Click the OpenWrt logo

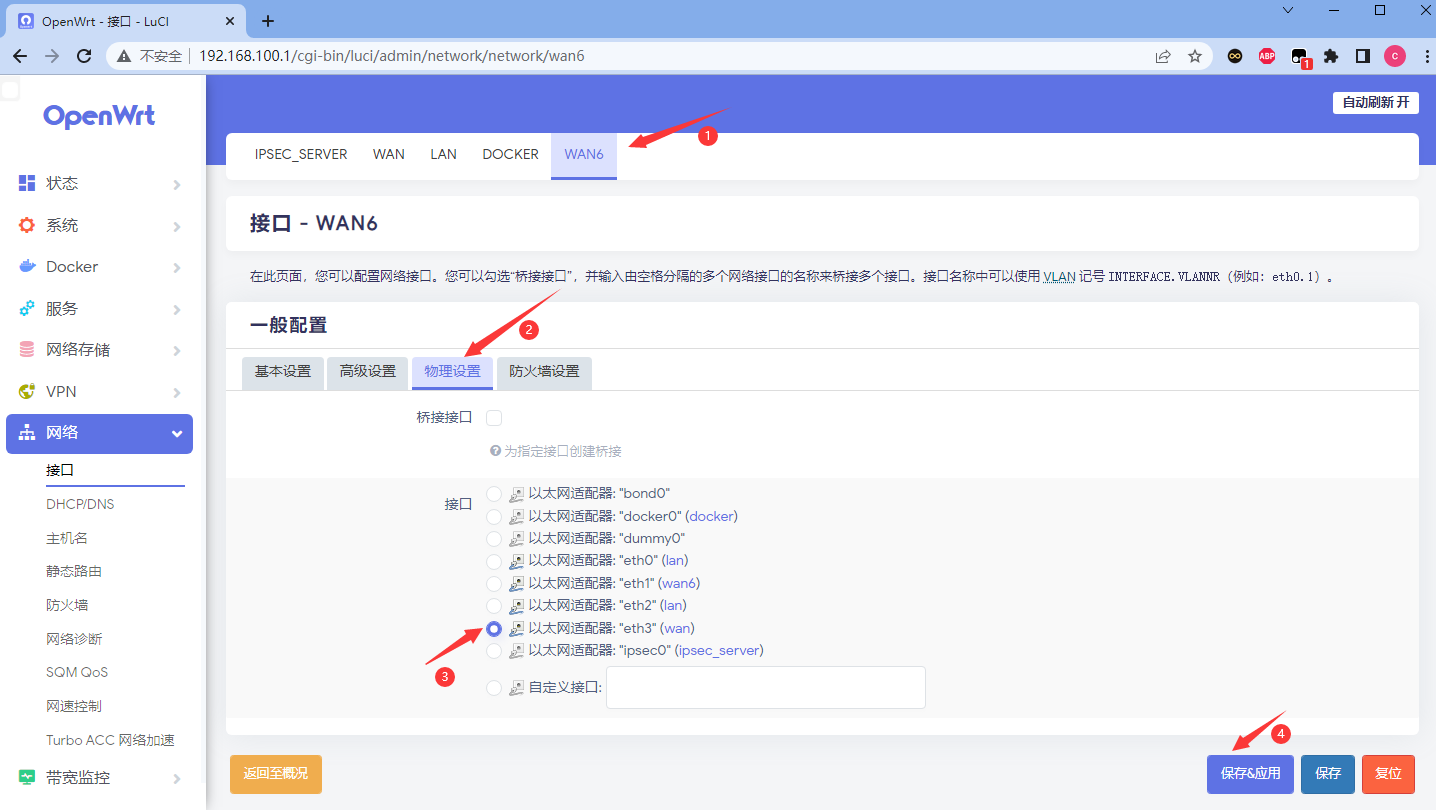(x=99, y=117)
